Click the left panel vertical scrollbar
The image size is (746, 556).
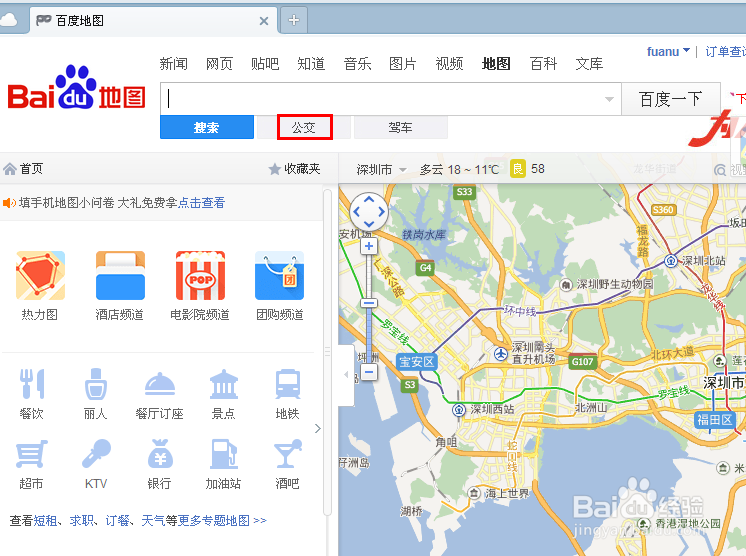[x=327, y=352]
